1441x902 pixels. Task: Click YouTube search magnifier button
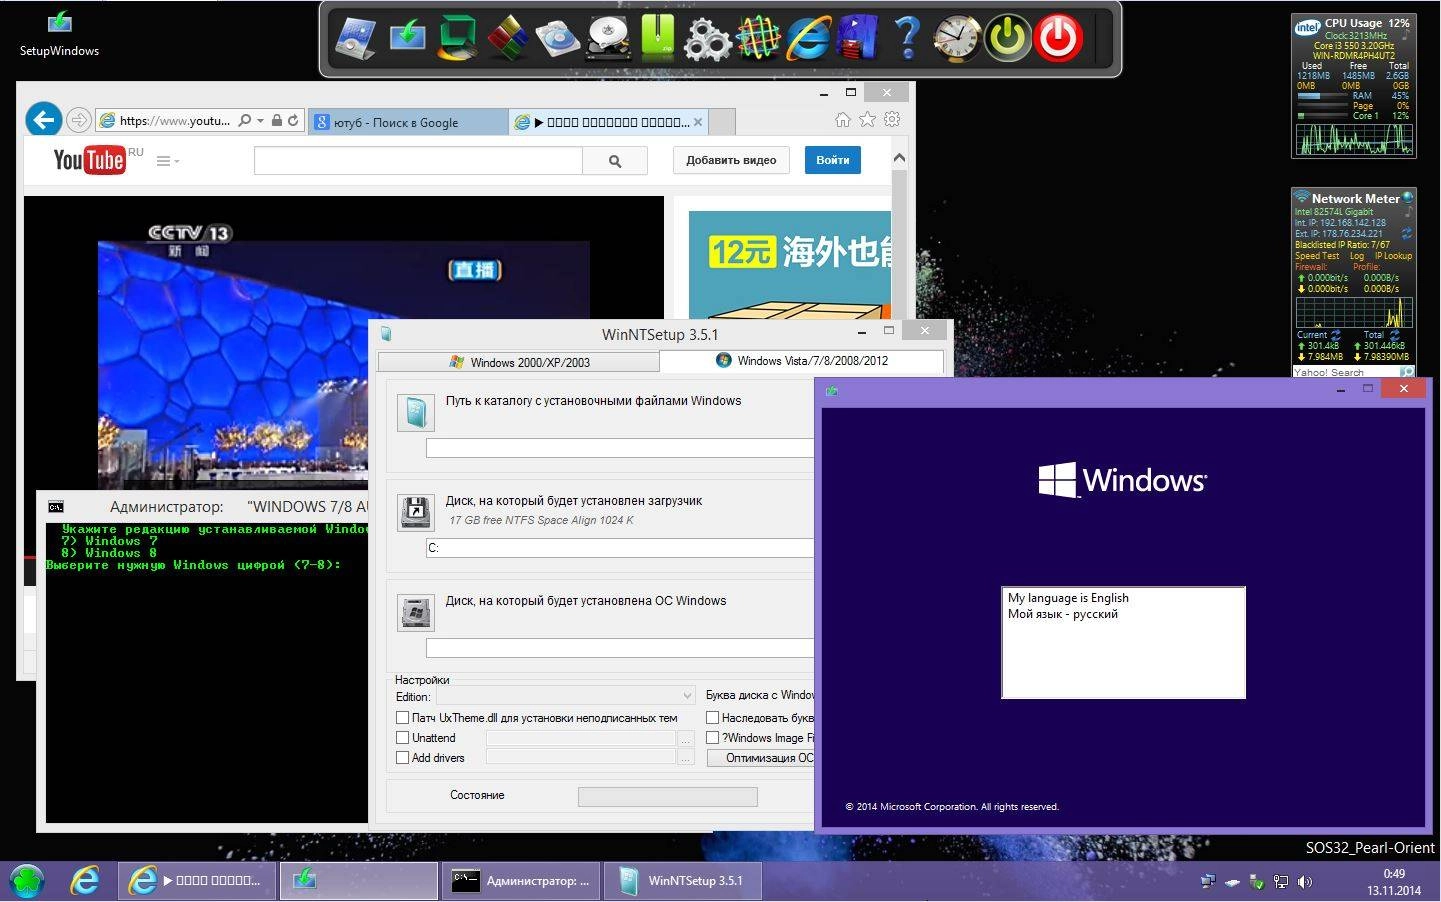click(615, 160)
